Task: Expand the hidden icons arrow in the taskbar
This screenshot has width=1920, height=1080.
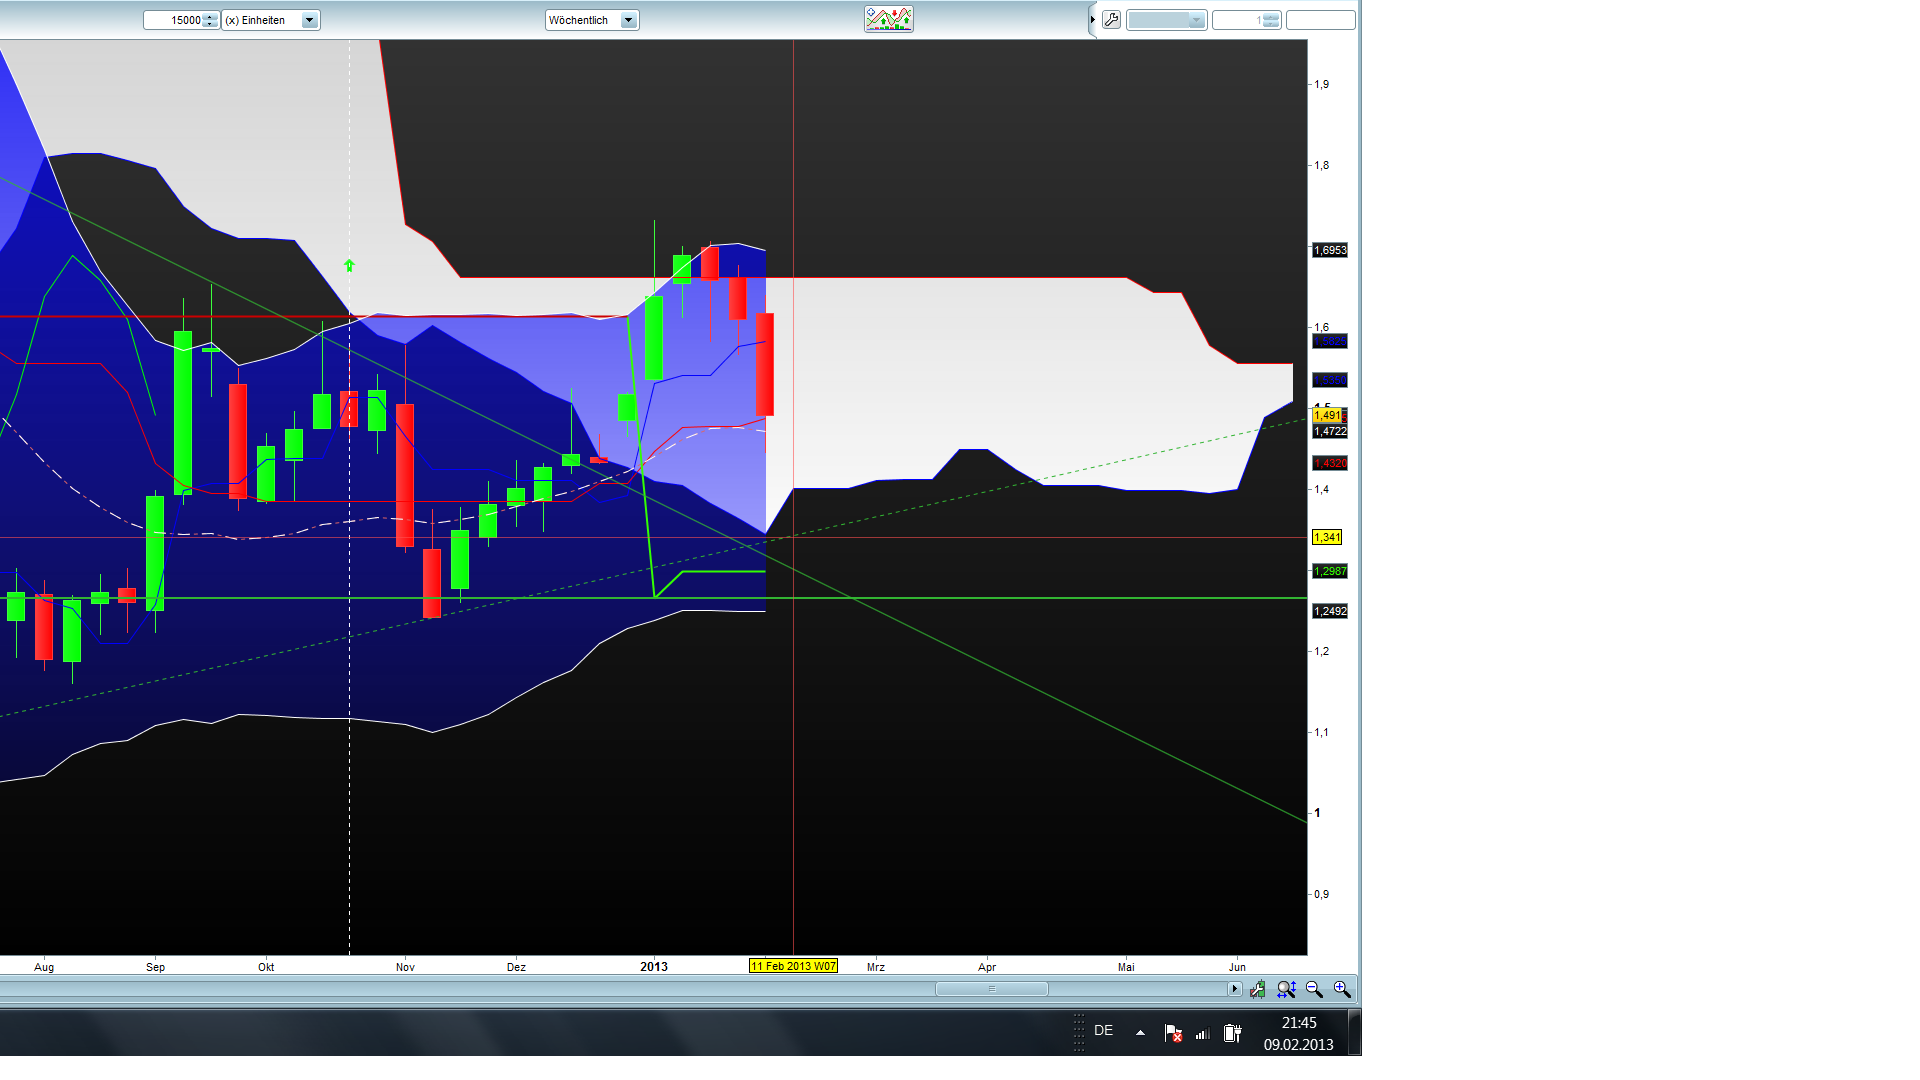Action: coord(1140,1031)
